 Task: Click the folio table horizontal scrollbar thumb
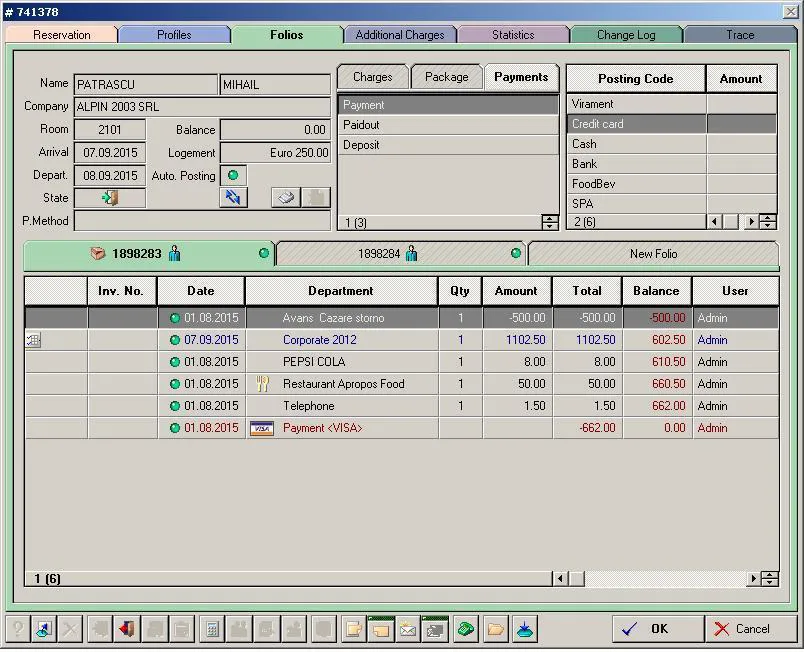pyautogui.click(x=577, y=579)
